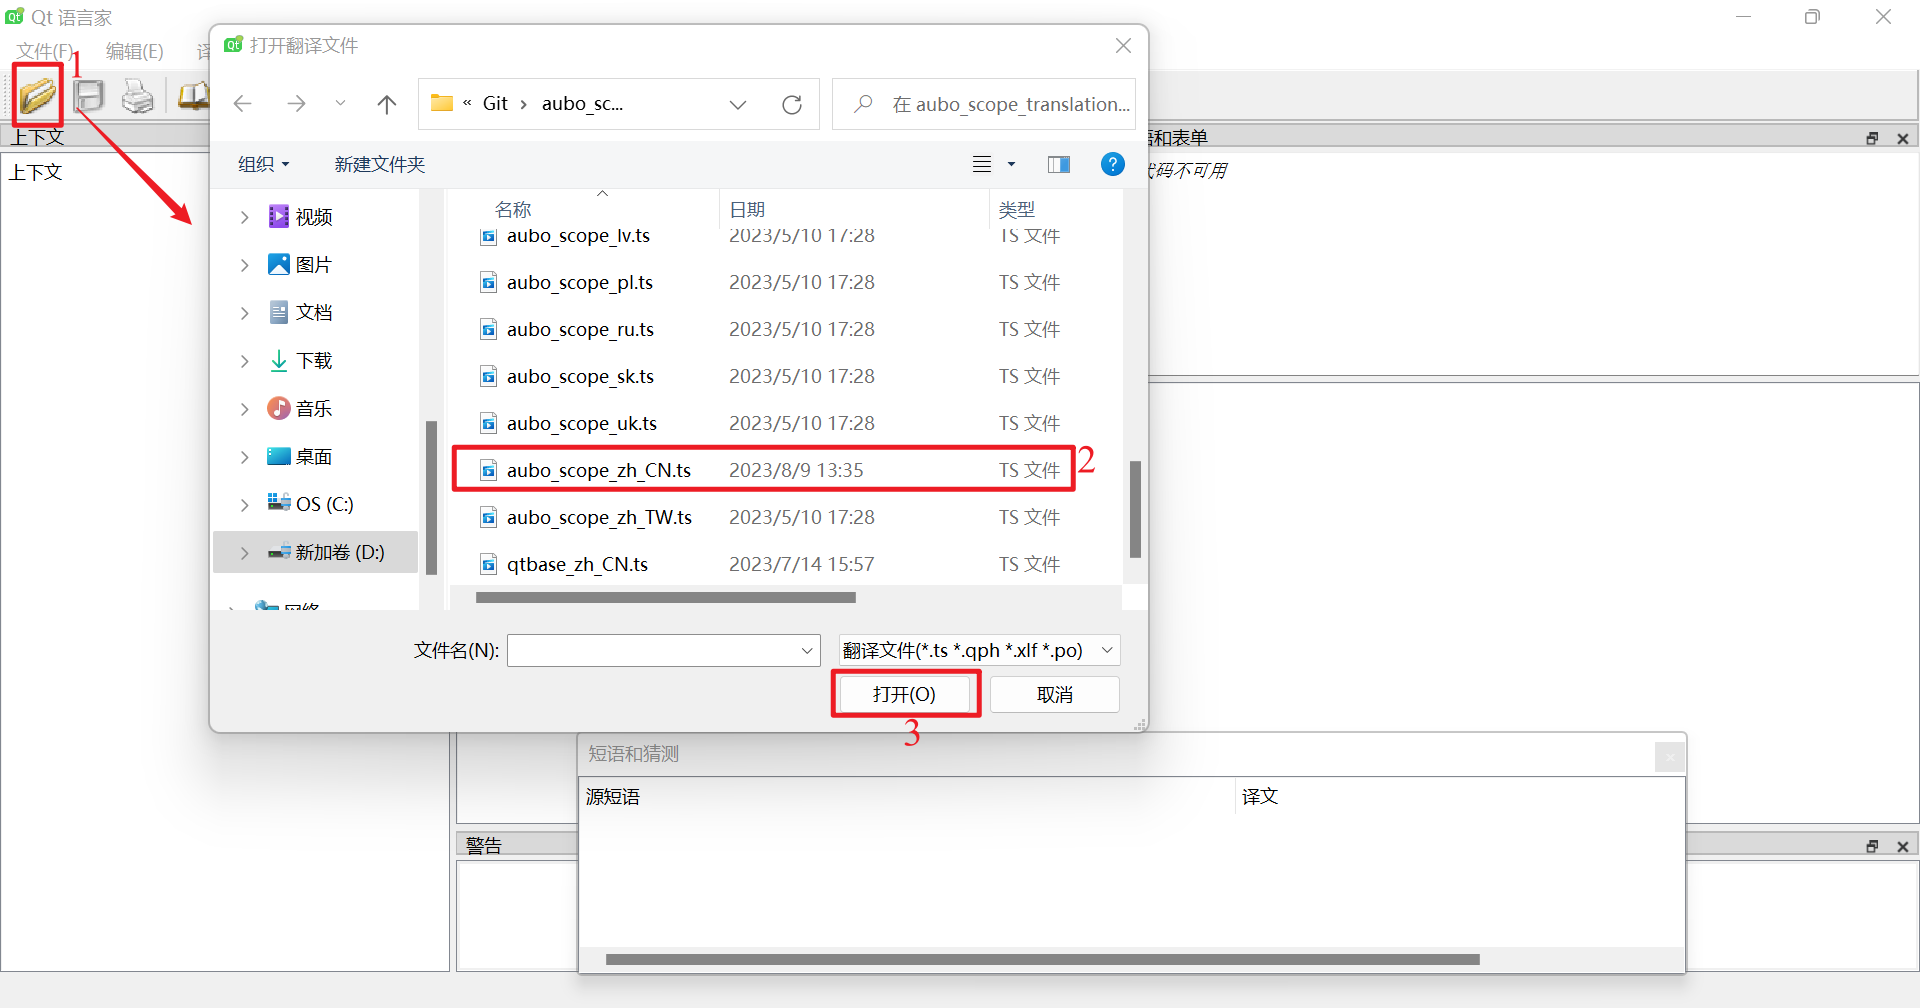Image resolution: width=1920 pixels, height=1008 pixels.
Task: Click the file list horizontal scrollbar
Action: 665,598
